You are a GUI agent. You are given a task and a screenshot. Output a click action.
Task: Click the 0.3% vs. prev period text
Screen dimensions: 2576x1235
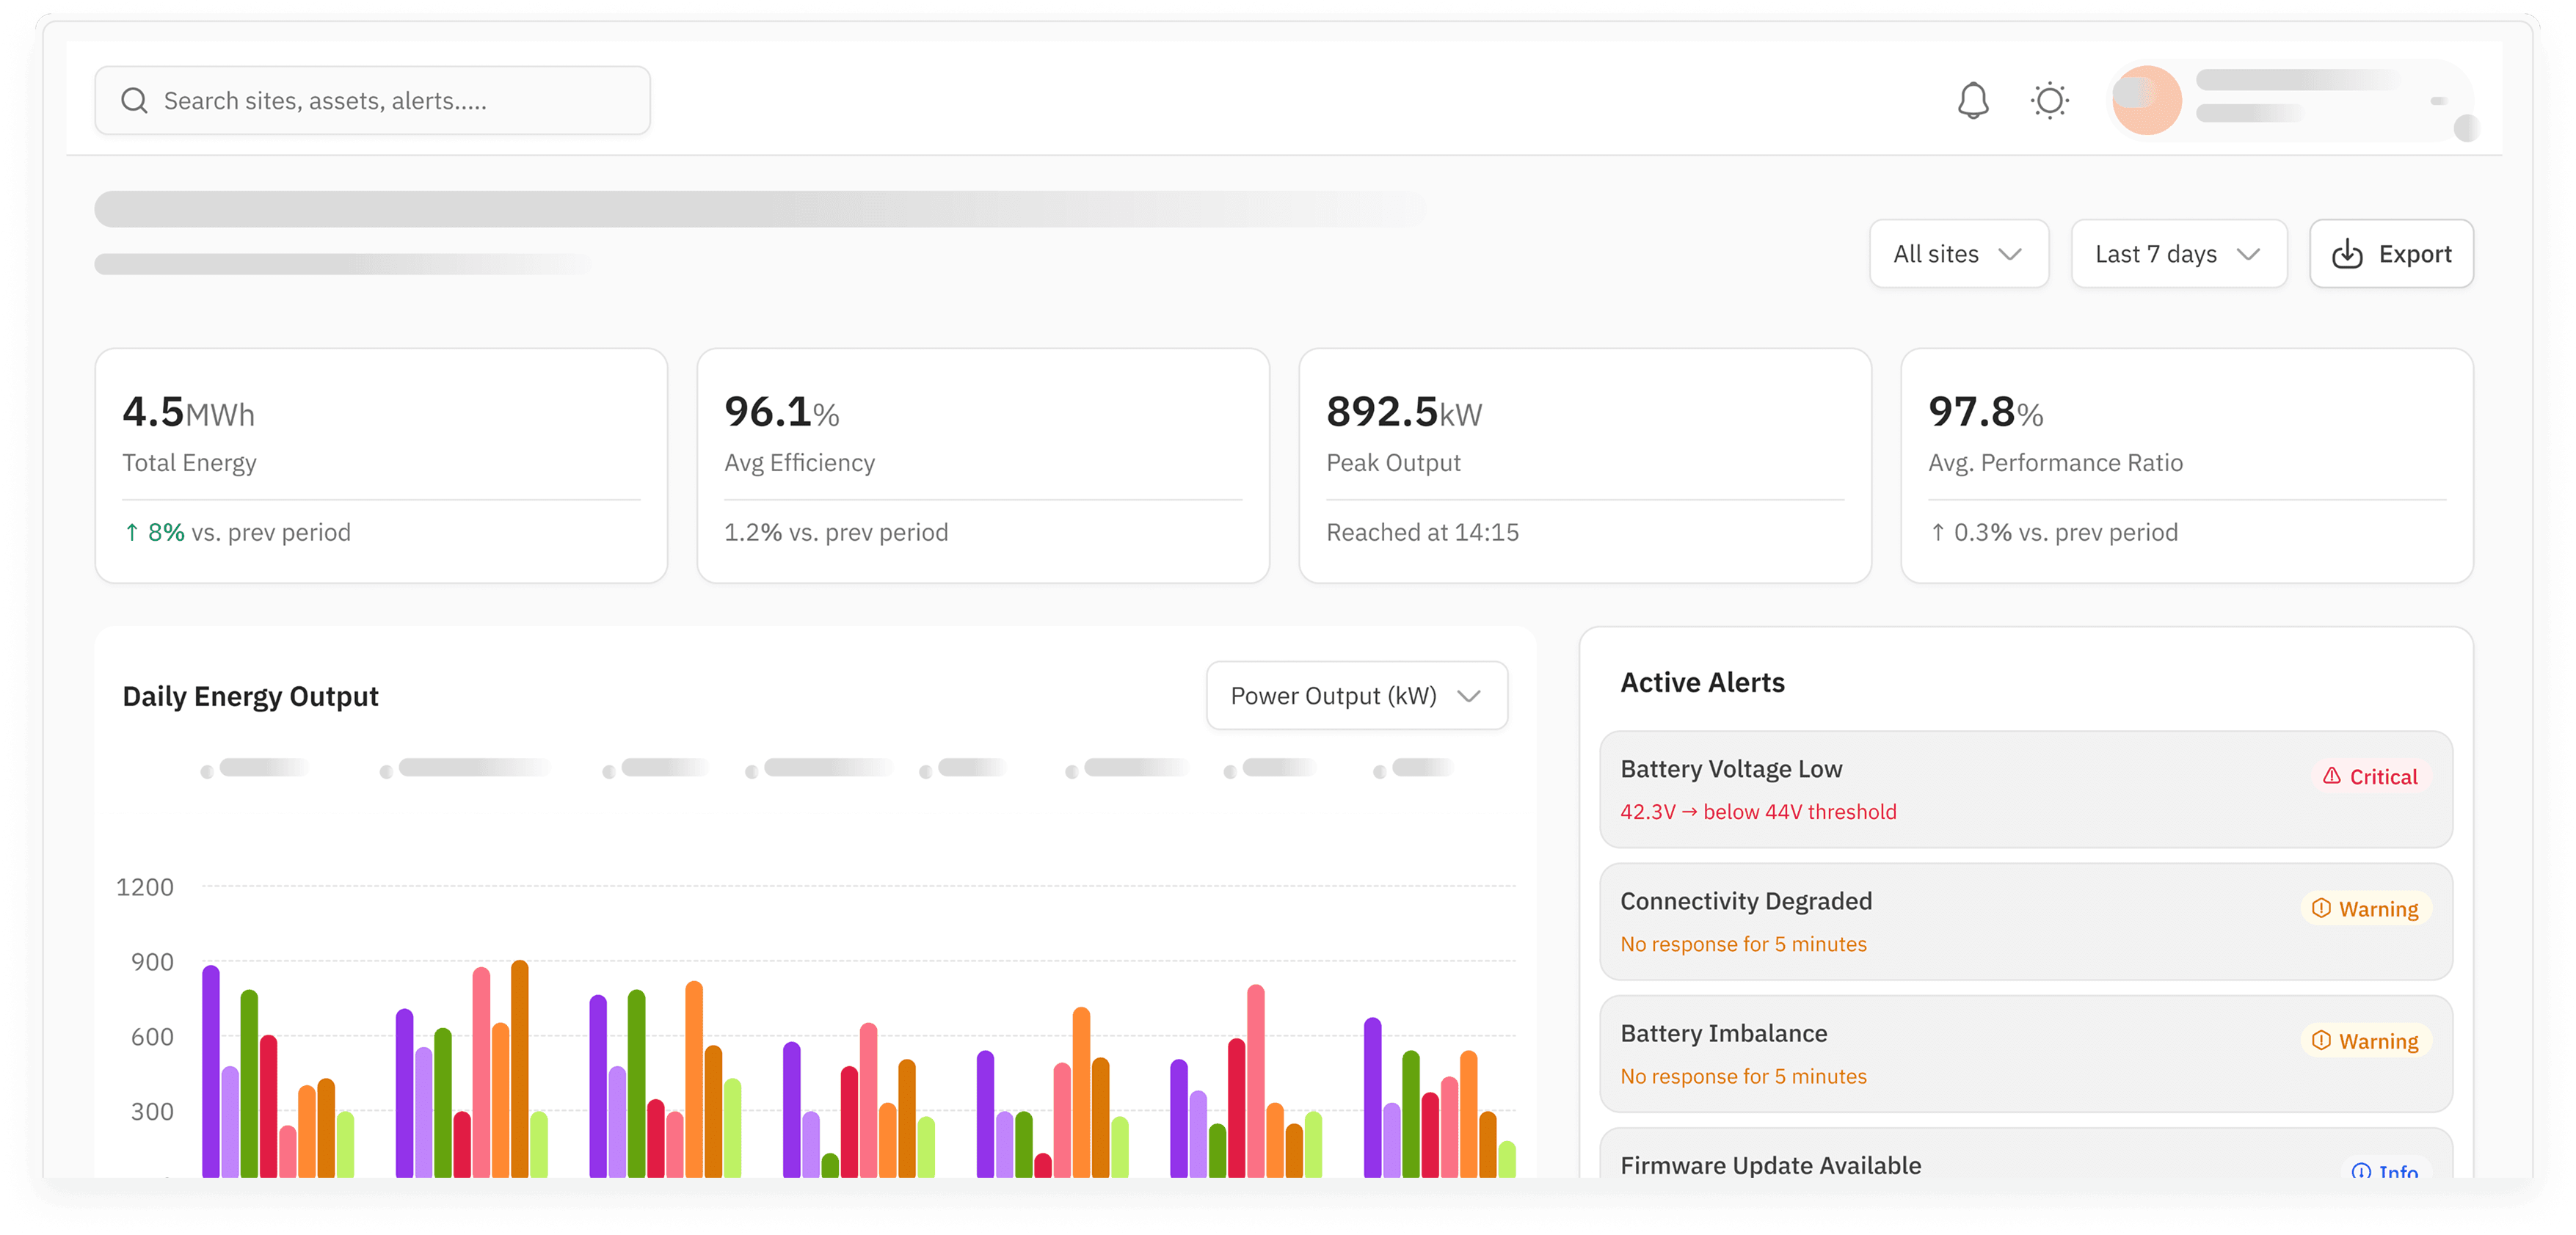pyautogui.click(x=2053, y=532)
